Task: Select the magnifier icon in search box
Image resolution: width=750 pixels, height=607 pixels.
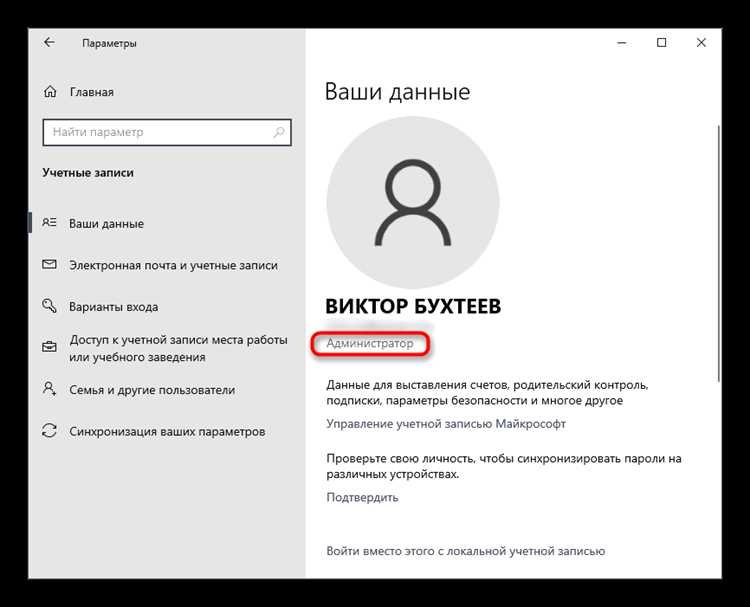Action: click(x=278, y=132)
